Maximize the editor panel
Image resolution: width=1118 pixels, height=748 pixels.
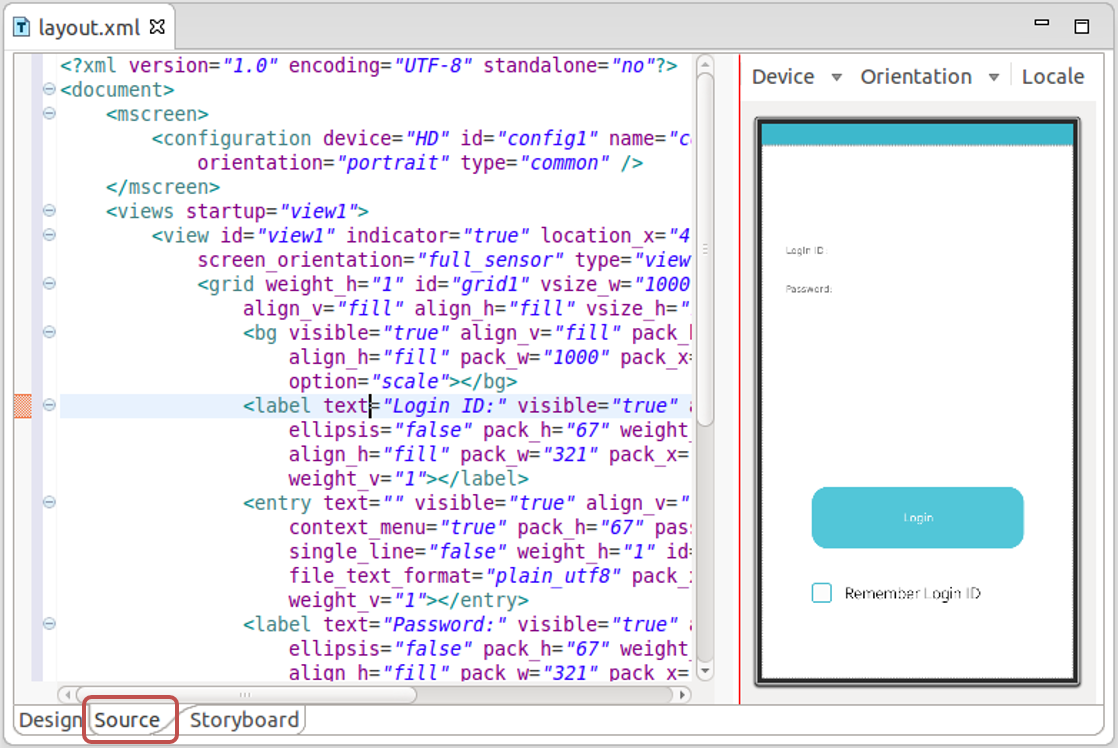tap(1081, 25)
